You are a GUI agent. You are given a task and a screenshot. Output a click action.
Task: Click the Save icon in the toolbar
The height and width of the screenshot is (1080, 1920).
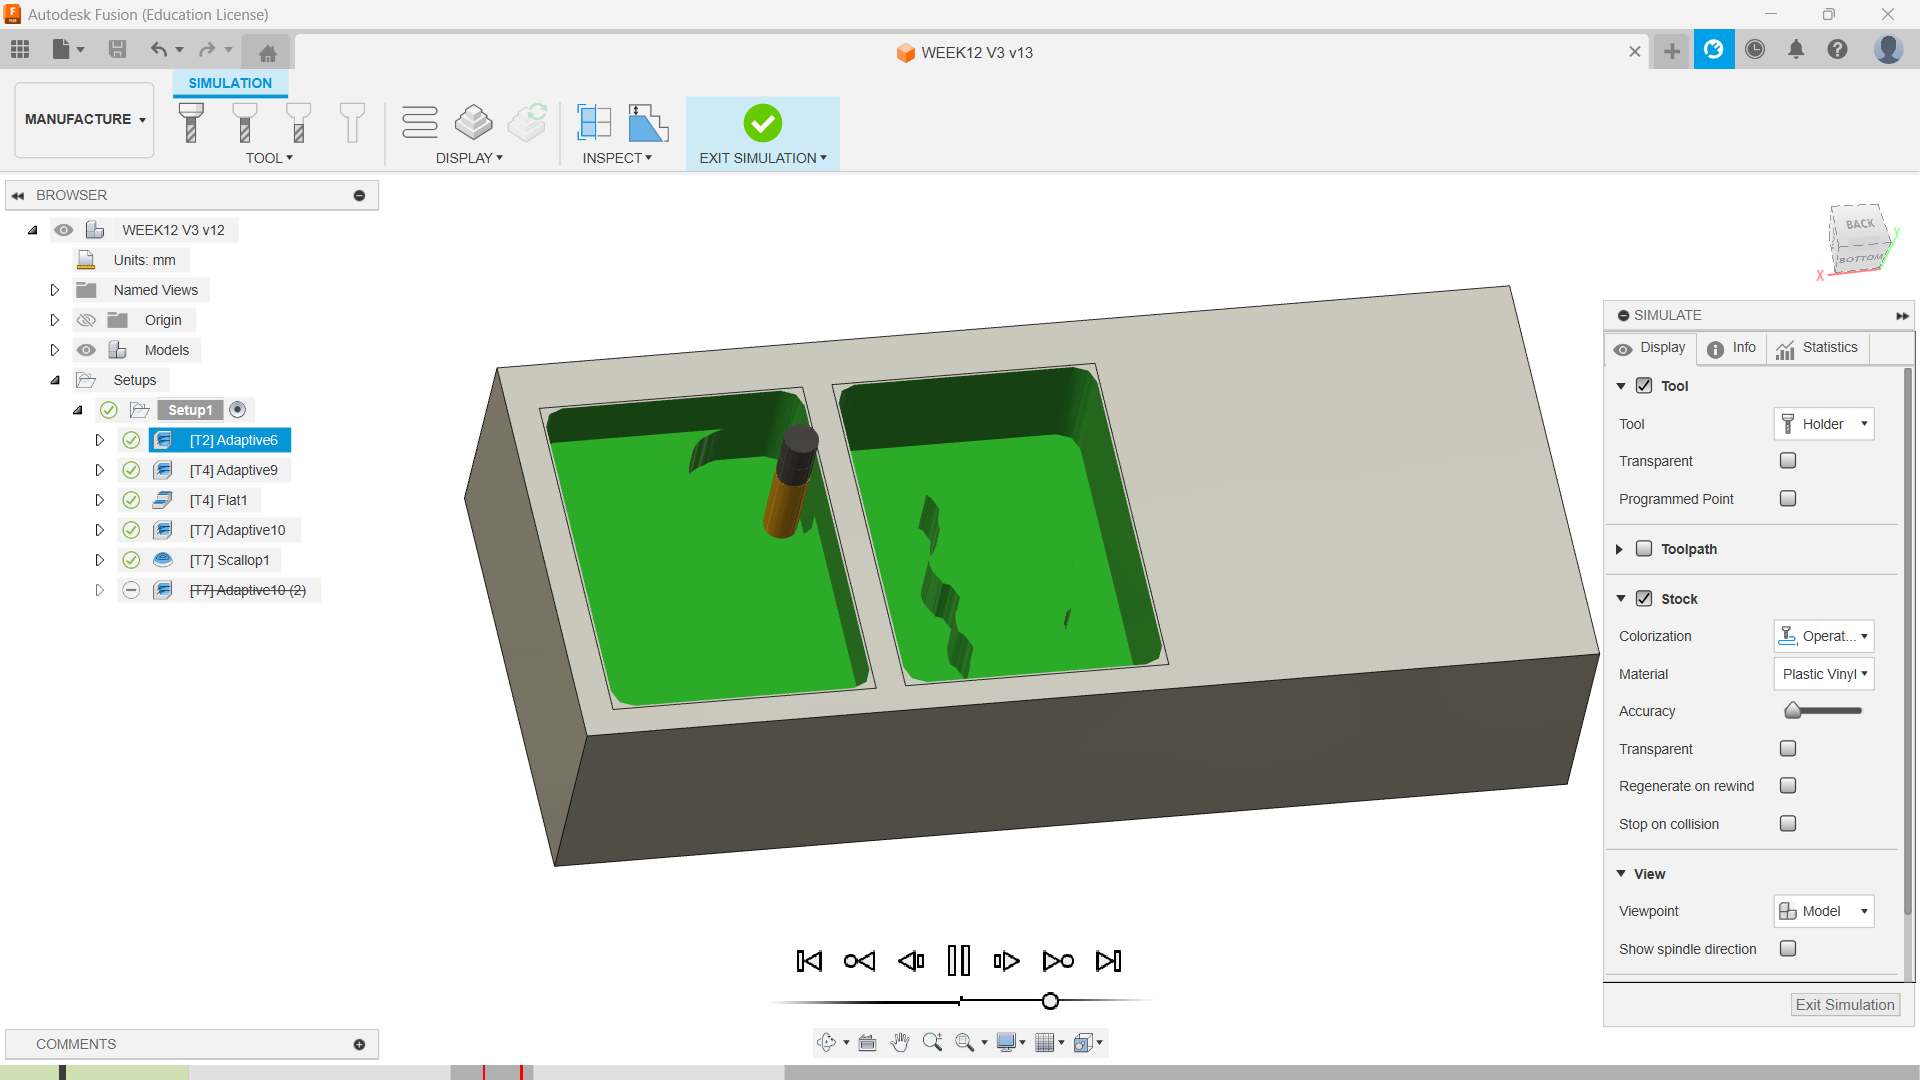pyautogui.click(x=117, y=49)
